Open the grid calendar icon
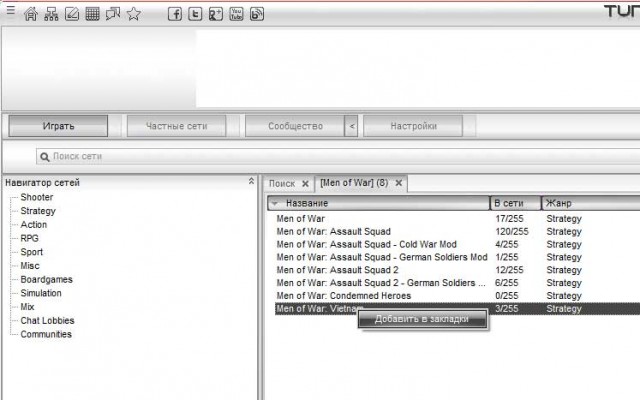The image size is (640, 400). tap(92, 14)
